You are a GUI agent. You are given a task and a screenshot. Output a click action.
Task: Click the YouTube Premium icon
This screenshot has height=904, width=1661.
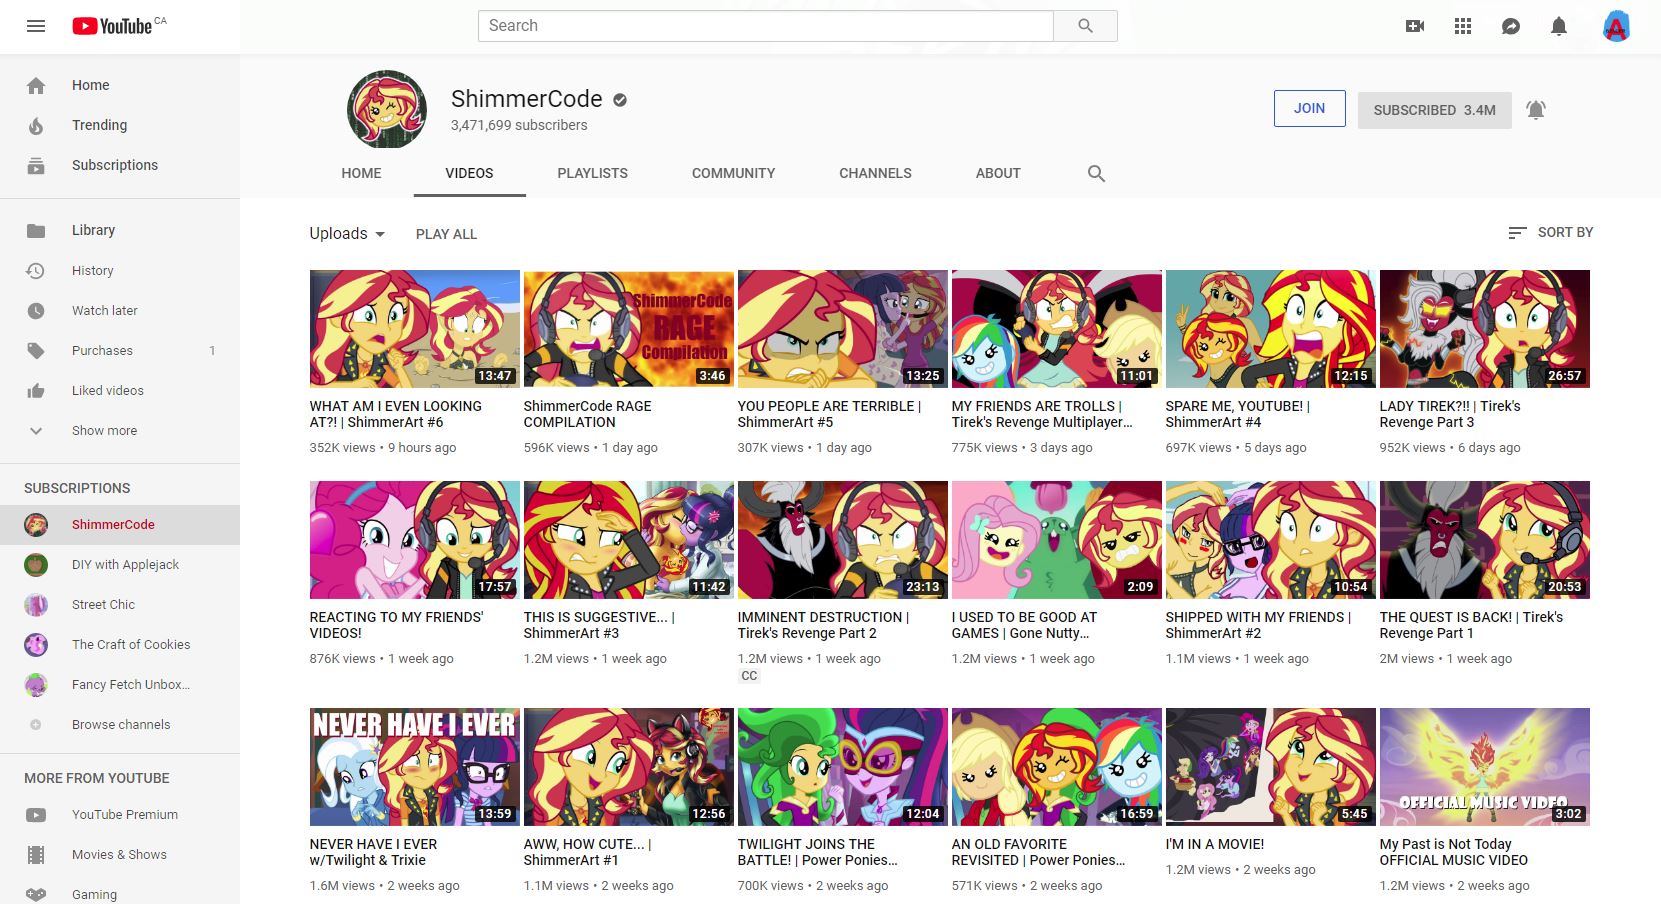(36, 815)
